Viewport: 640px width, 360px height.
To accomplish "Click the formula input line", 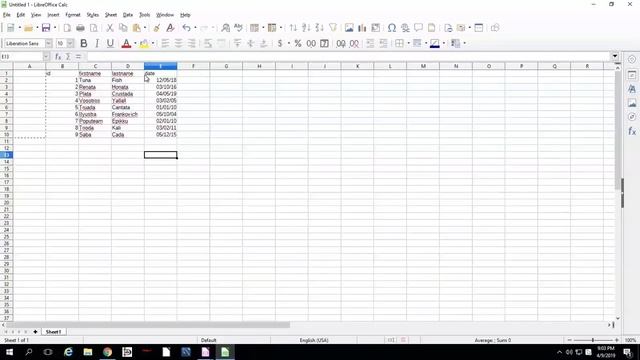I will click(x=348, y=56).
